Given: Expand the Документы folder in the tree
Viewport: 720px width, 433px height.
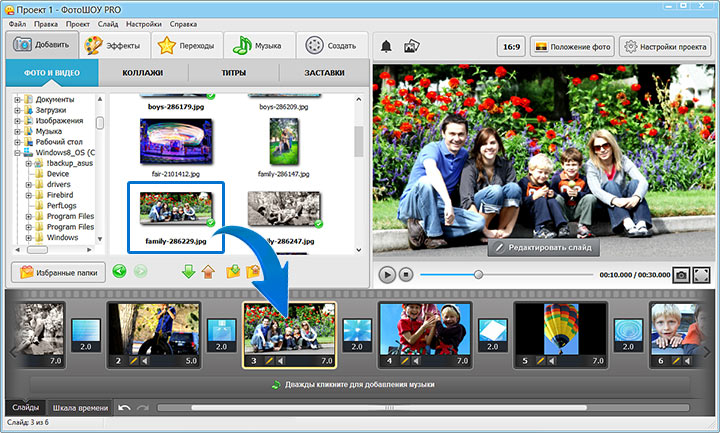Looking at the screenshot, I should pos(18,99).
